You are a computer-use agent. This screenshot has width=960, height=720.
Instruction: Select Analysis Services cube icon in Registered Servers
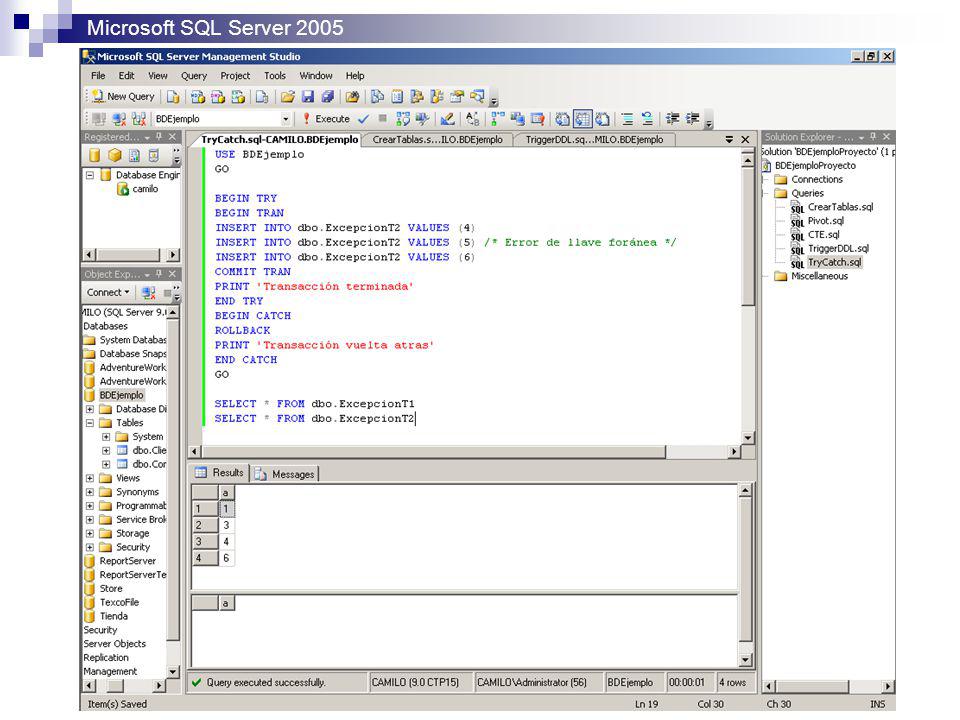pos(114,156)
